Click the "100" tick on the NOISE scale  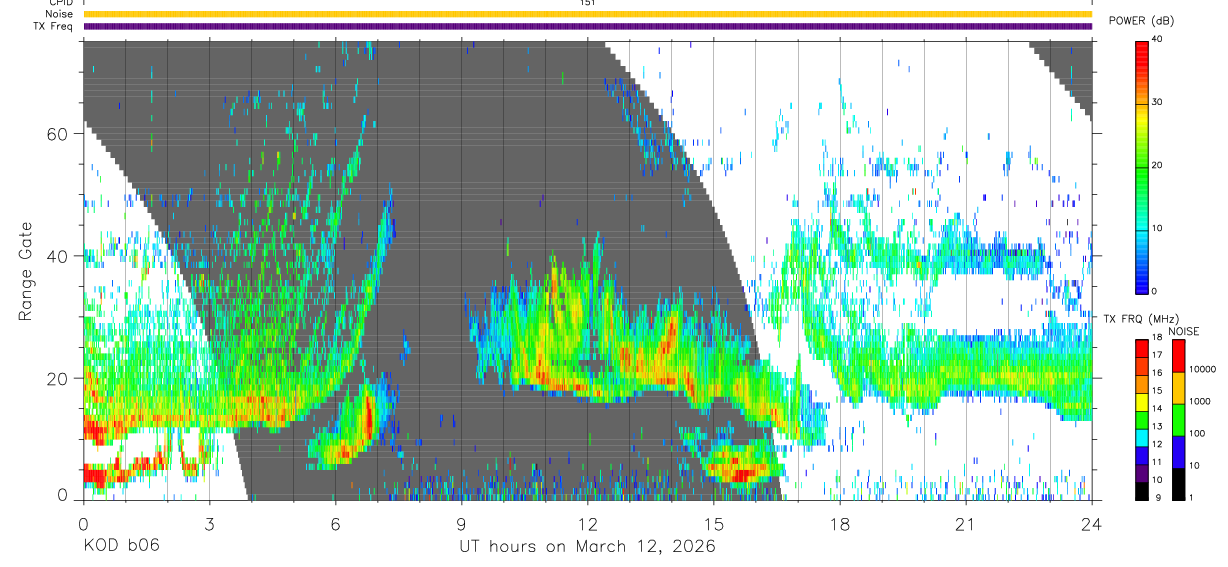[1197, 433]
